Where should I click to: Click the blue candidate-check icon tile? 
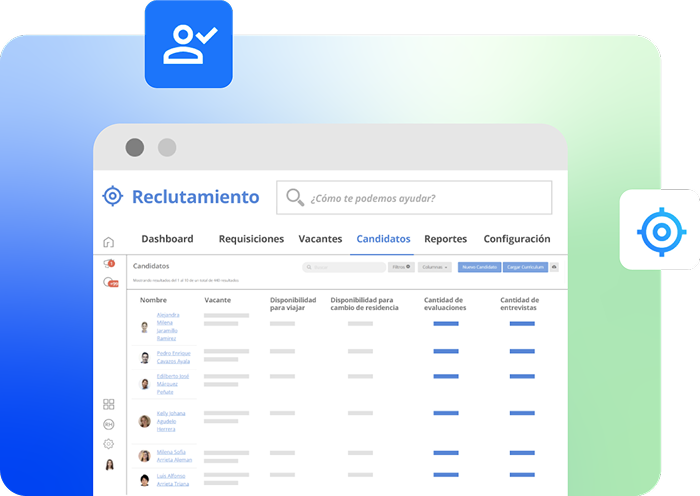click(x=188, y=44)
